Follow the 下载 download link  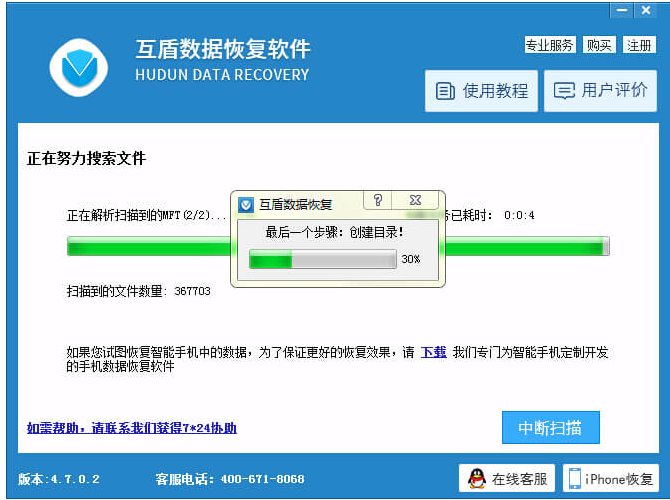point(433,352)
